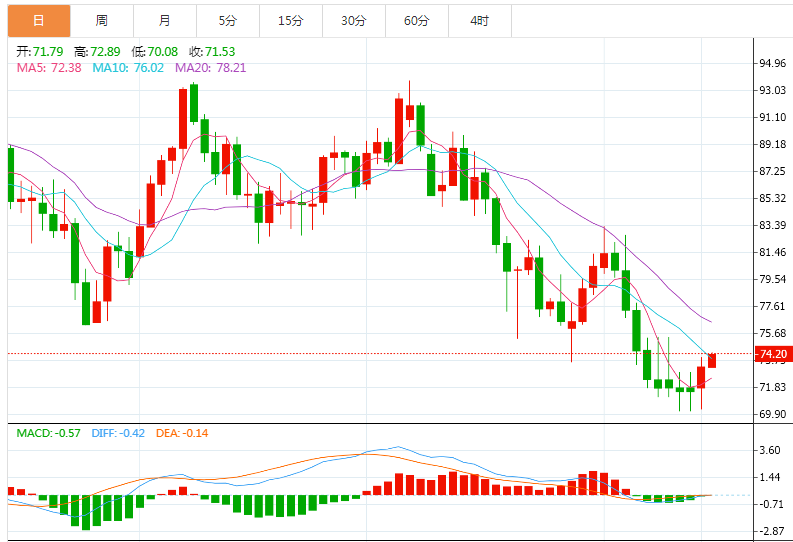Click the 79.54 price axis label
Viewport: 793px width, 542px height.
coord(773,279)
